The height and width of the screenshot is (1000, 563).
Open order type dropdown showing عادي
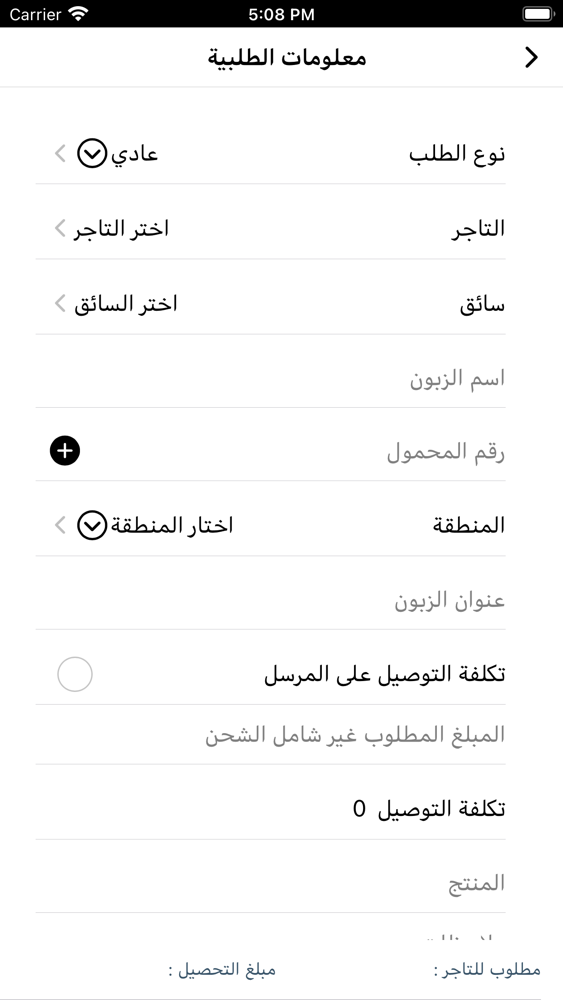(135, 154)
